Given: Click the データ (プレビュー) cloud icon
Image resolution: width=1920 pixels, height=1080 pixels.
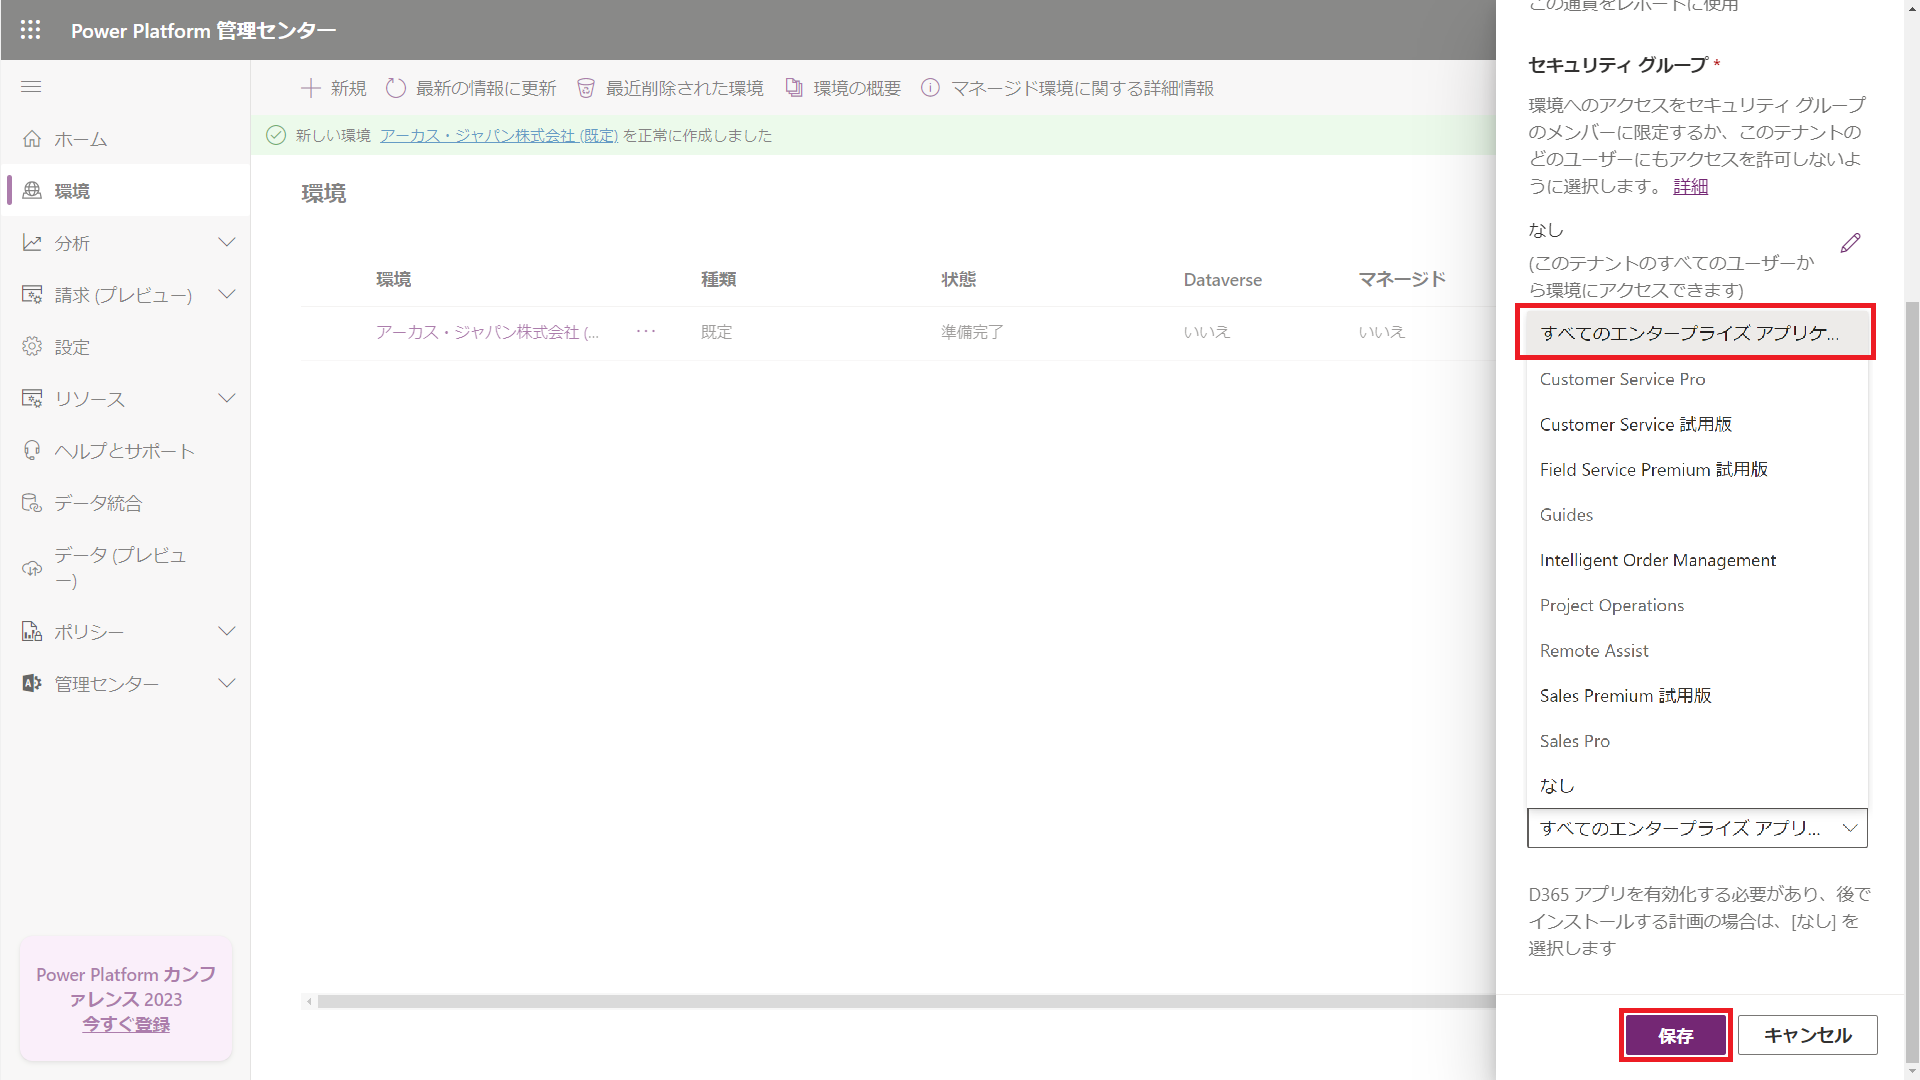Looking at the screenshot, I should click(32, 568).
